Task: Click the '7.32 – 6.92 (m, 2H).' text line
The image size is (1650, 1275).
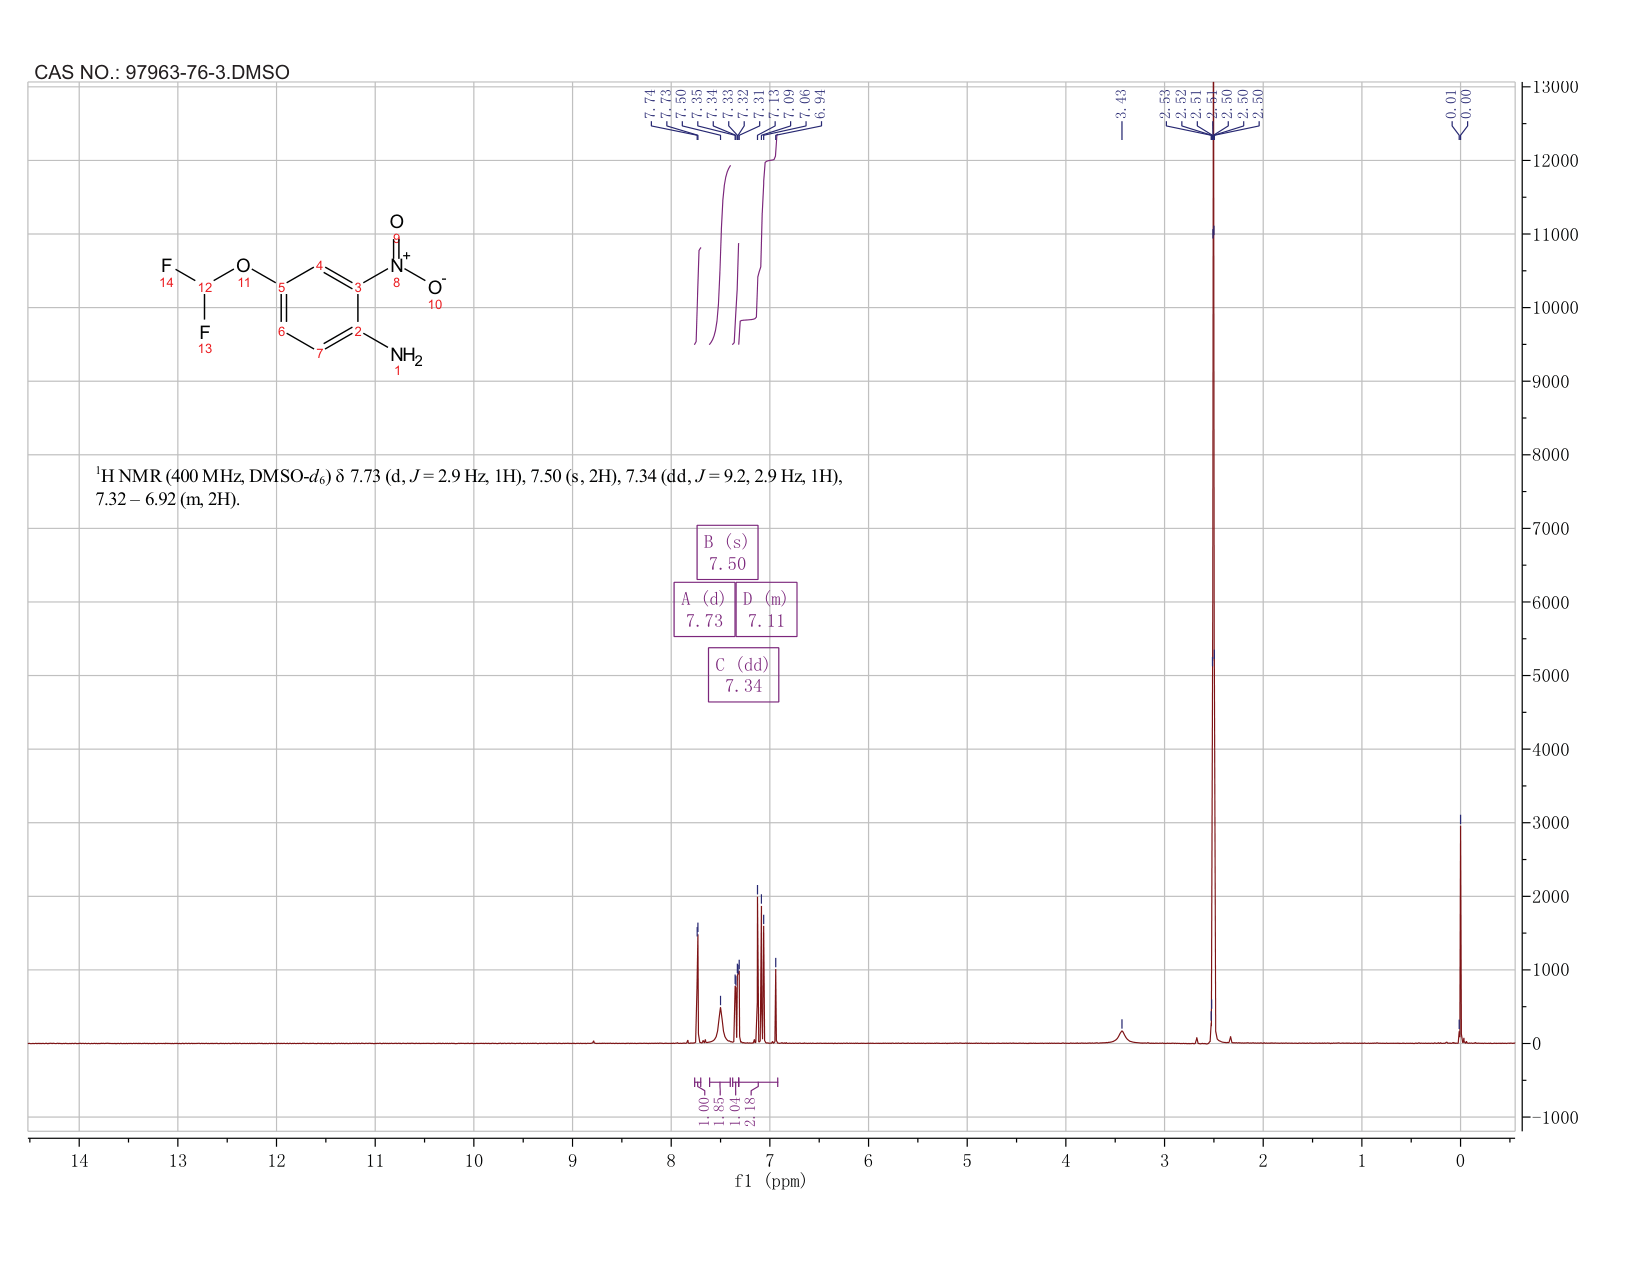Action: (x=168, y=499)
